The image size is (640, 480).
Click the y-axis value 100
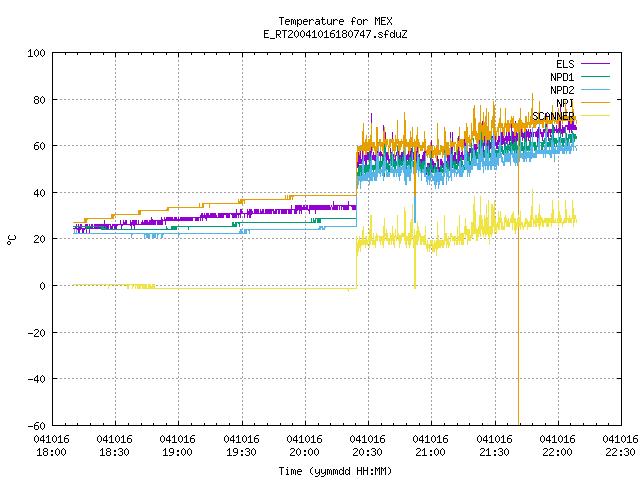point(36,53)
